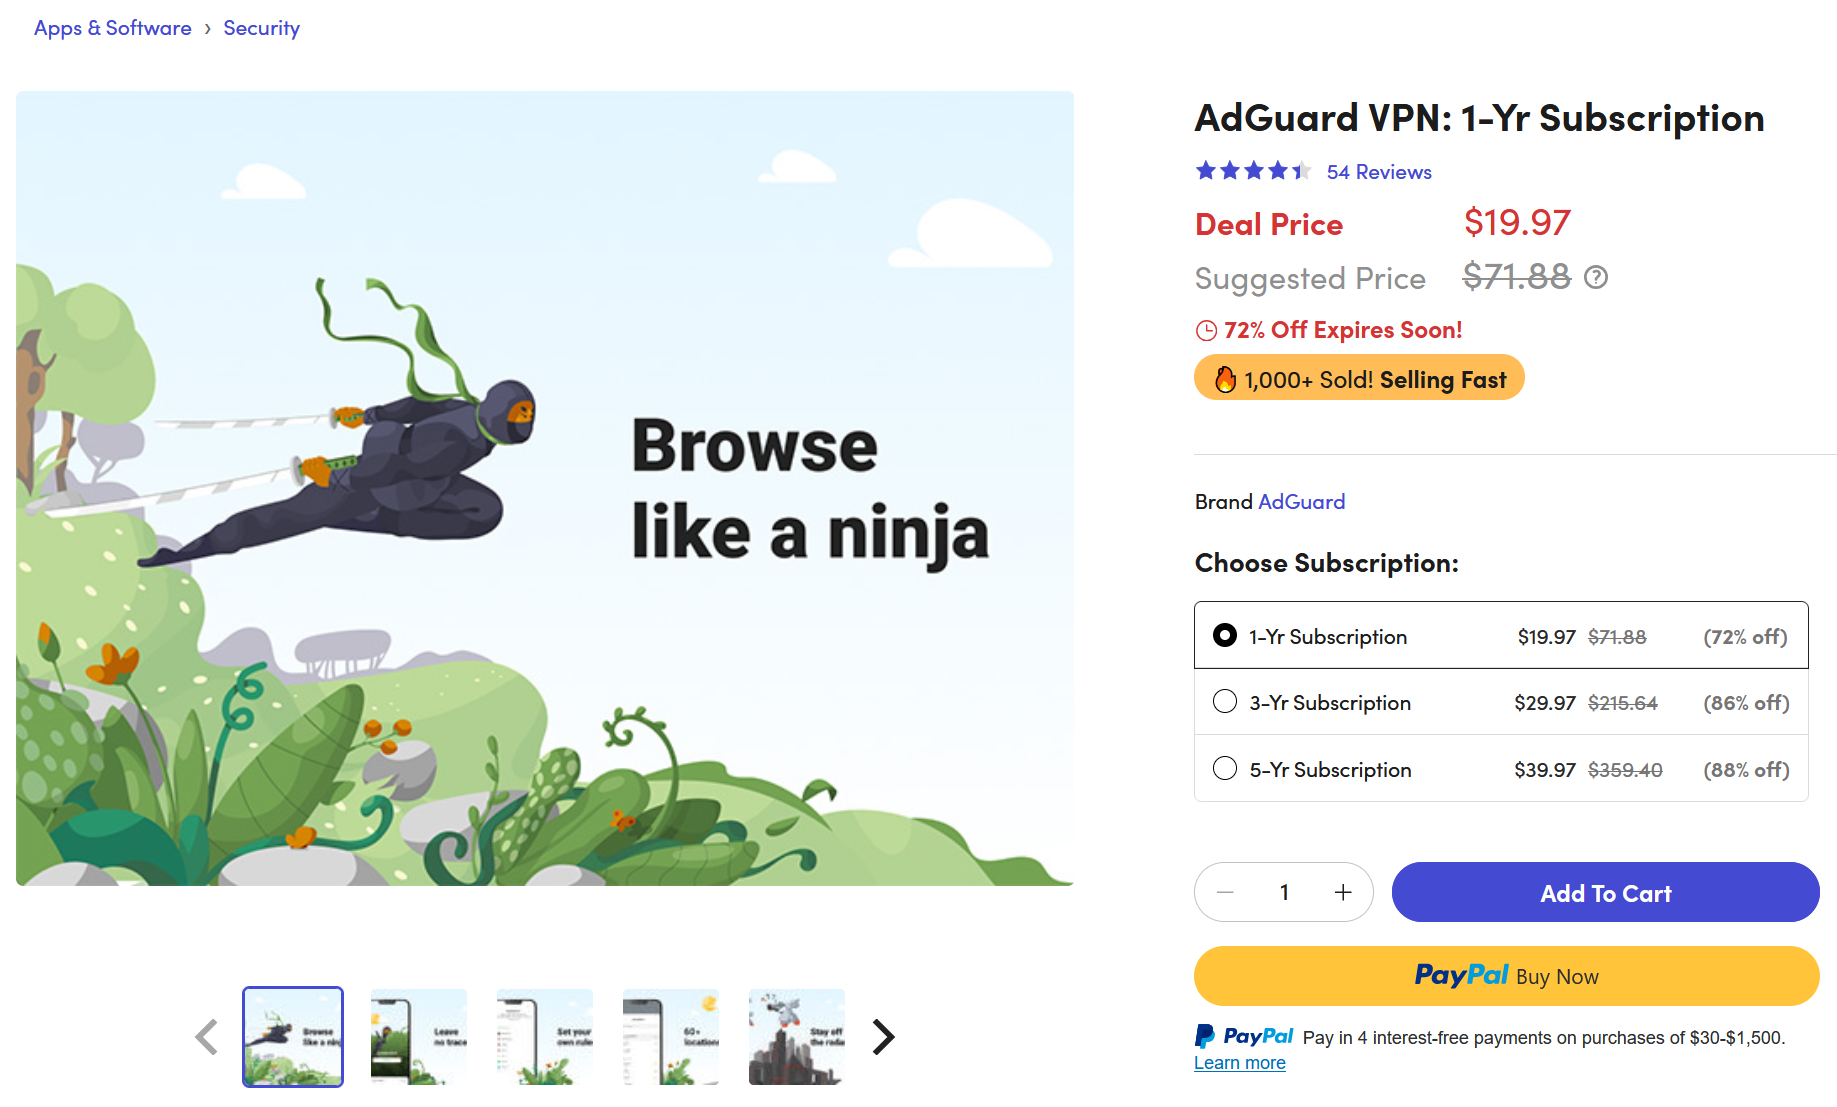The height and width of the screenshot is (1107, 1837).
Task: Navigate to the Security breadcrumb
Action: click(261, 27)
